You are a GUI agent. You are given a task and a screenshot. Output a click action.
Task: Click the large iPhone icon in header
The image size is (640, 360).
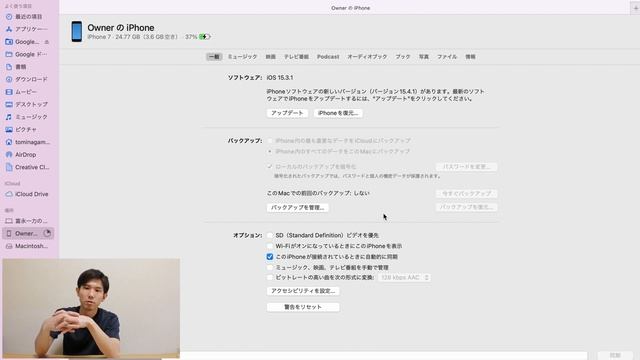click(x=77, y=31)
